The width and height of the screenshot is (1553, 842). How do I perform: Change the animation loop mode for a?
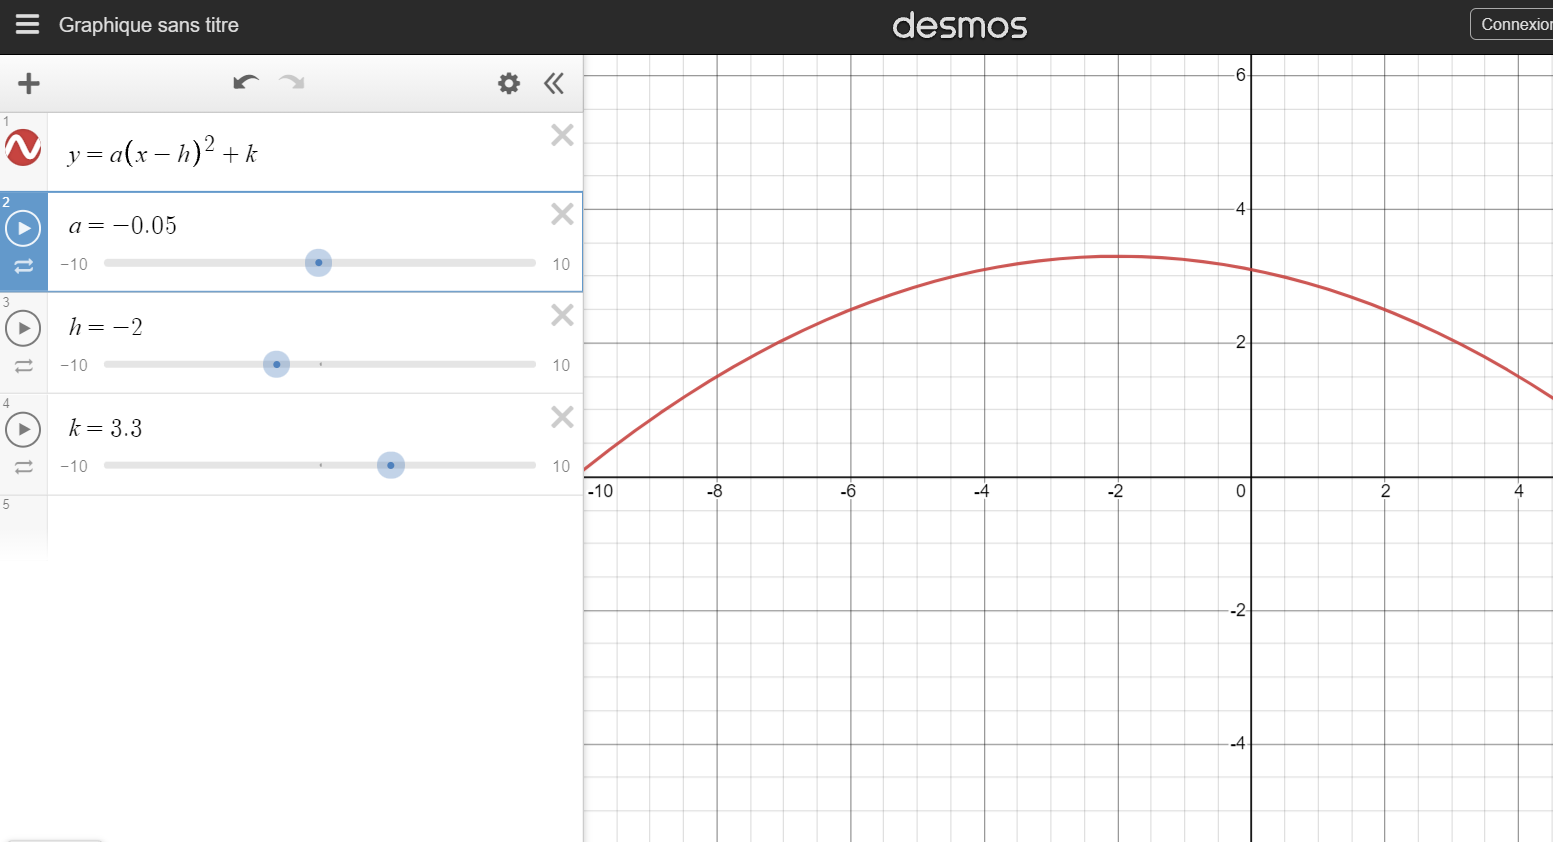(x=23, y=266)
